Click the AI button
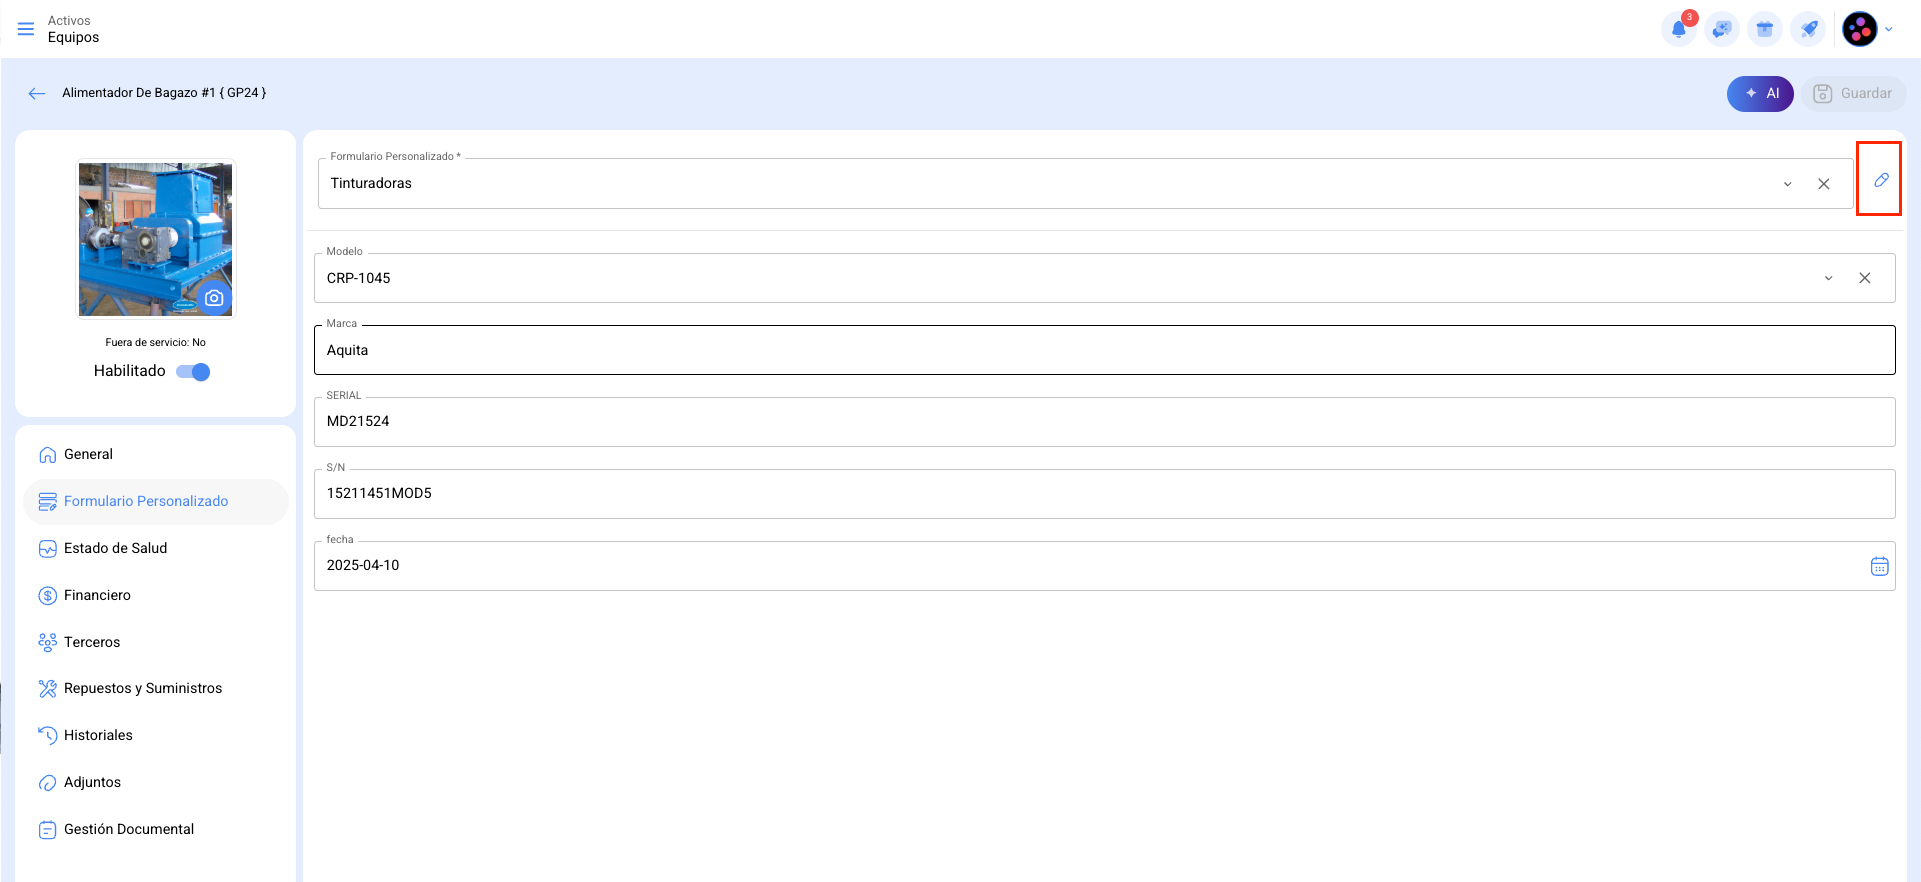Viewport: 1921px width, 882px height. click(x=1760, y=93)
